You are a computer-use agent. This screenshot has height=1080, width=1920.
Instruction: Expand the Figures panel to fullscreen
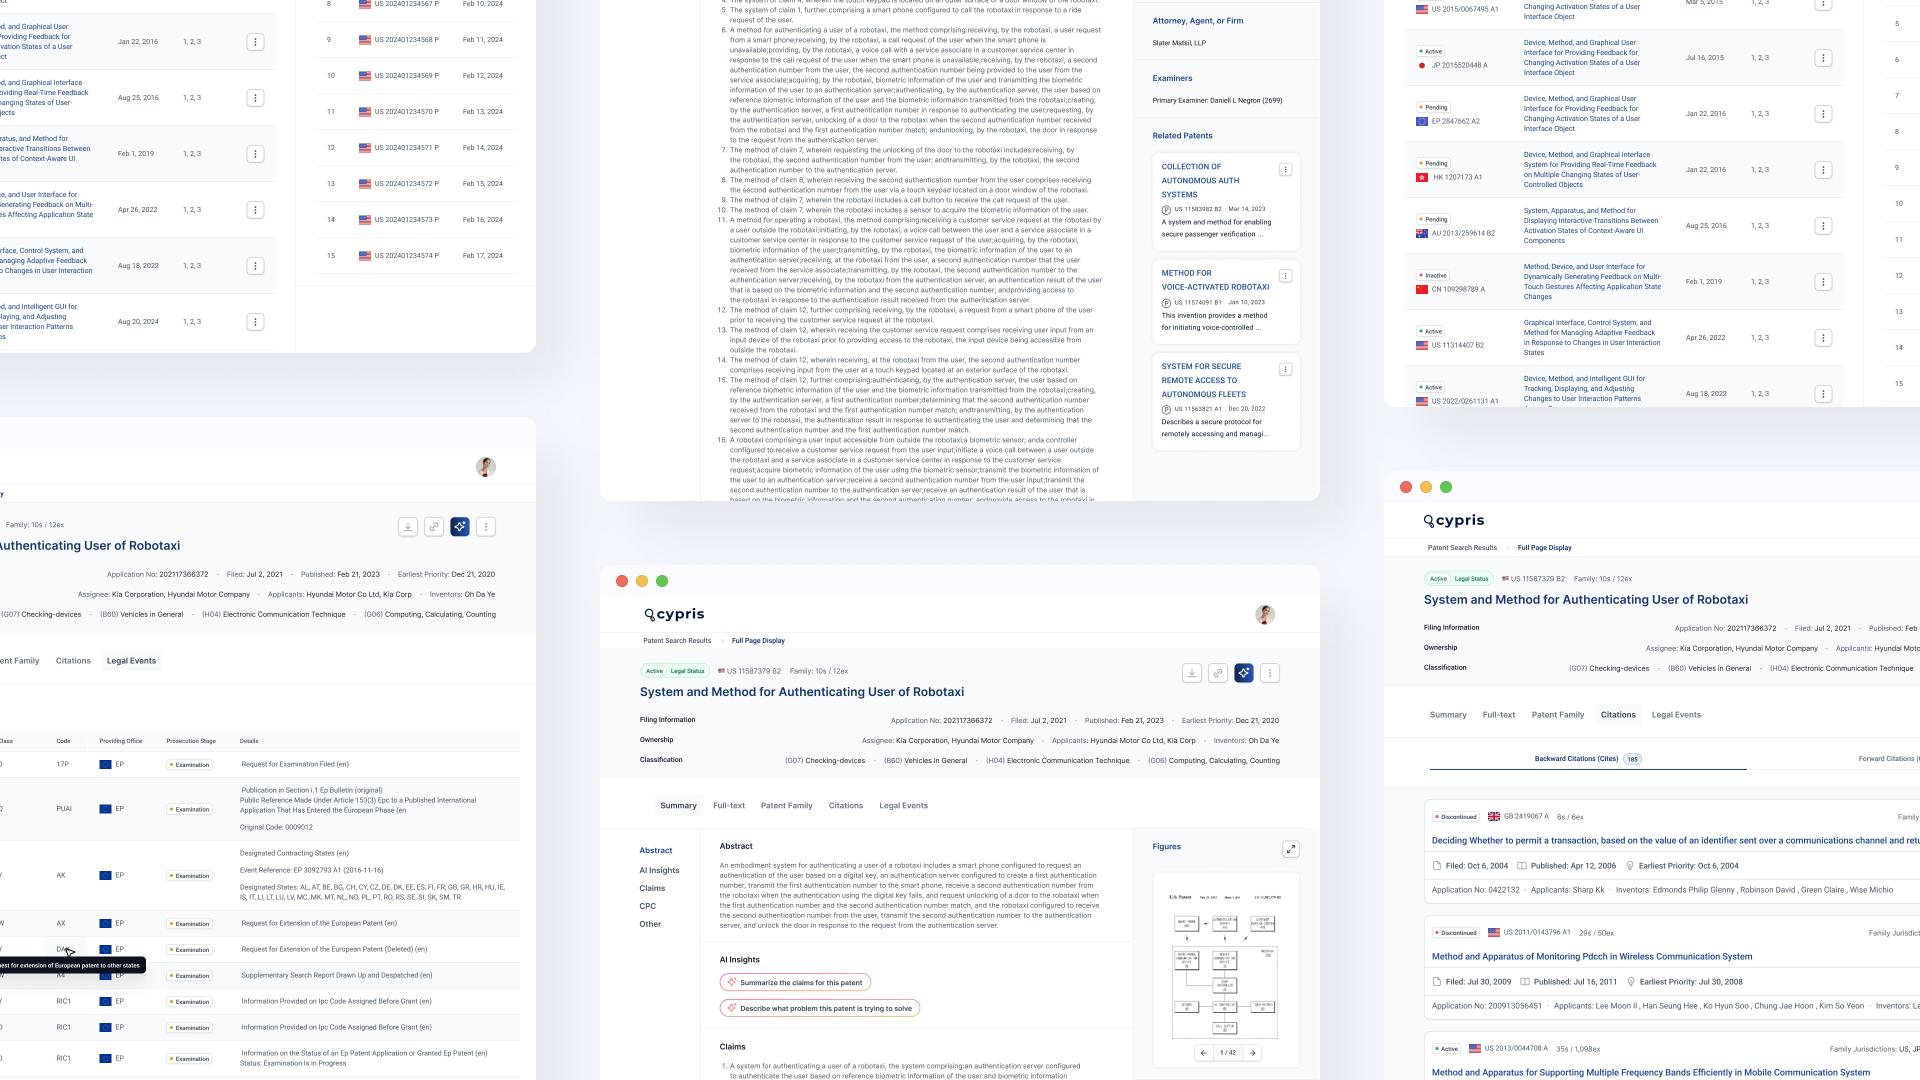coord(1290,849)
